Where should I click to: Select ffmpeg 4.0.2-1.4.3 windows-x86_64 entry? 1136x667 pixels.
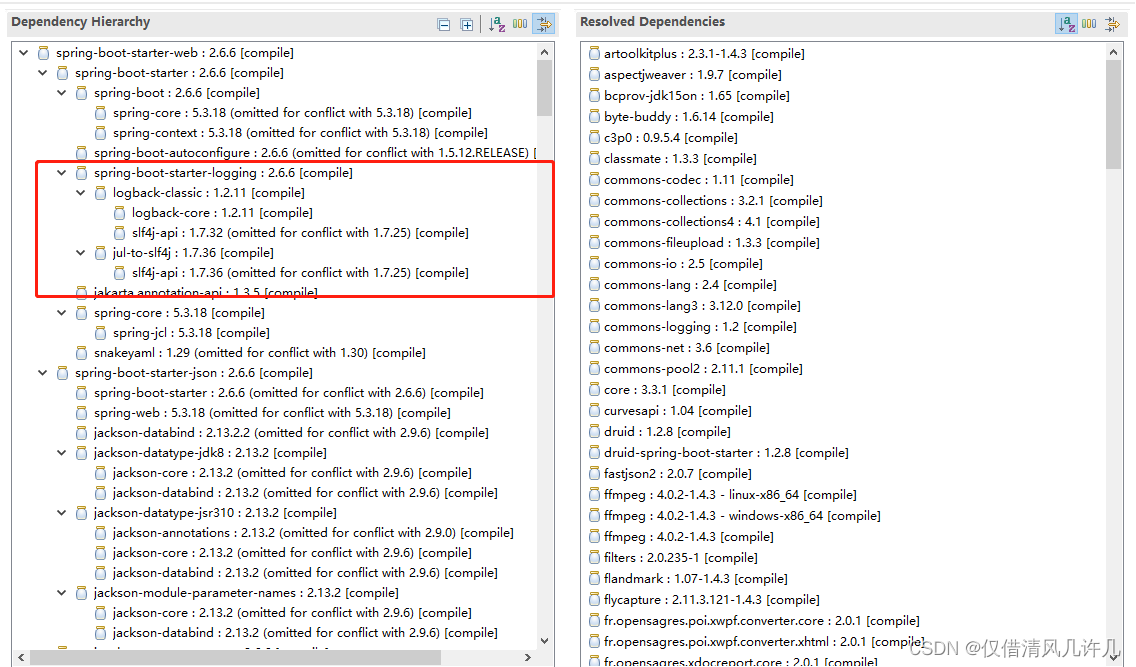(x=742, y=516)
